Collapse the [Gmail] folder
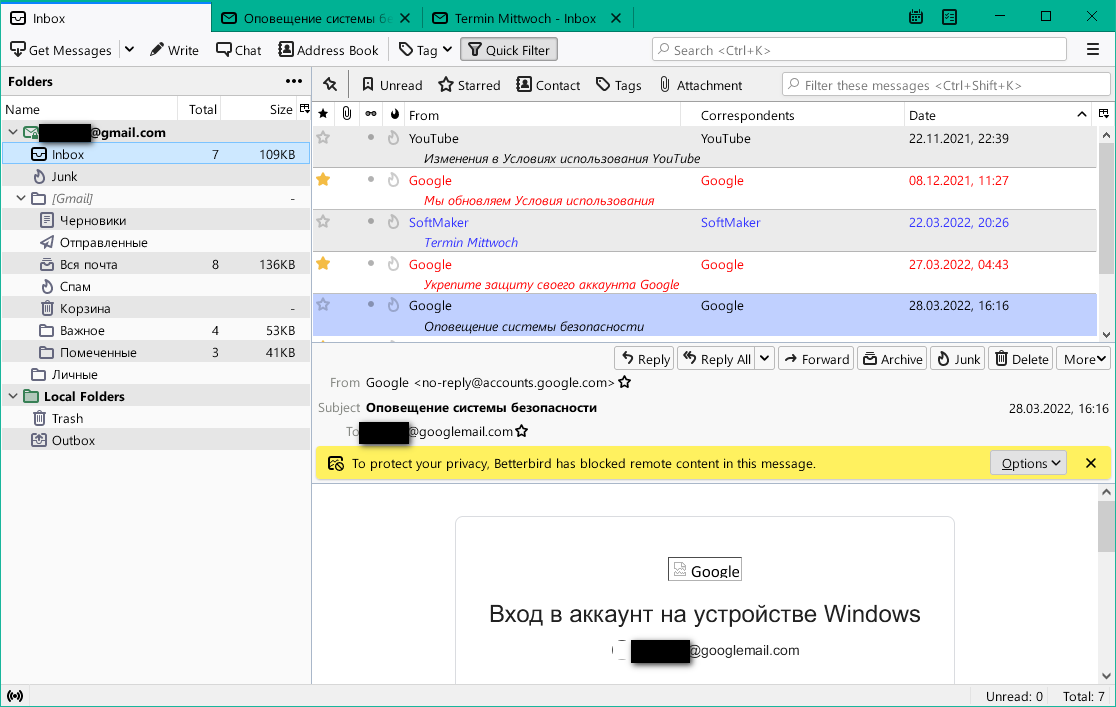The image size is (1116, 707). pyautogui.click(x=21, y=199)
